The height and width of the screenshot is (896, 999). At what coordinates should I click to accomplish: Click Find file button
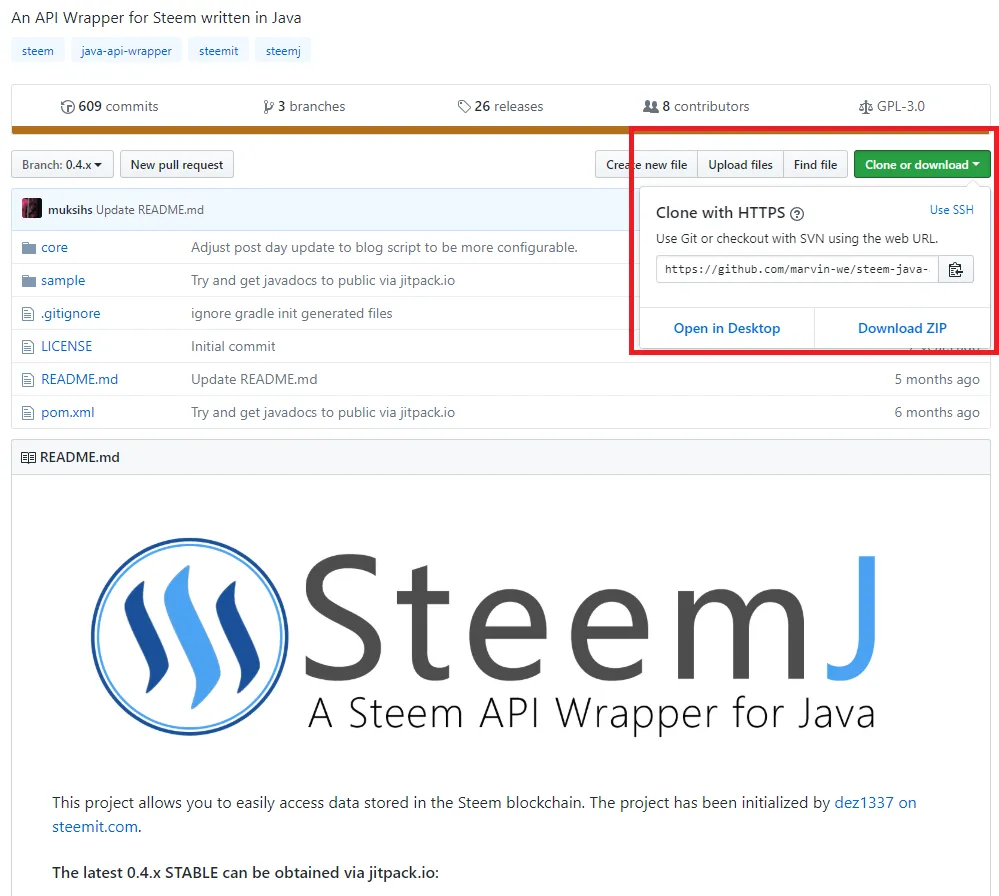click(815, 164)
